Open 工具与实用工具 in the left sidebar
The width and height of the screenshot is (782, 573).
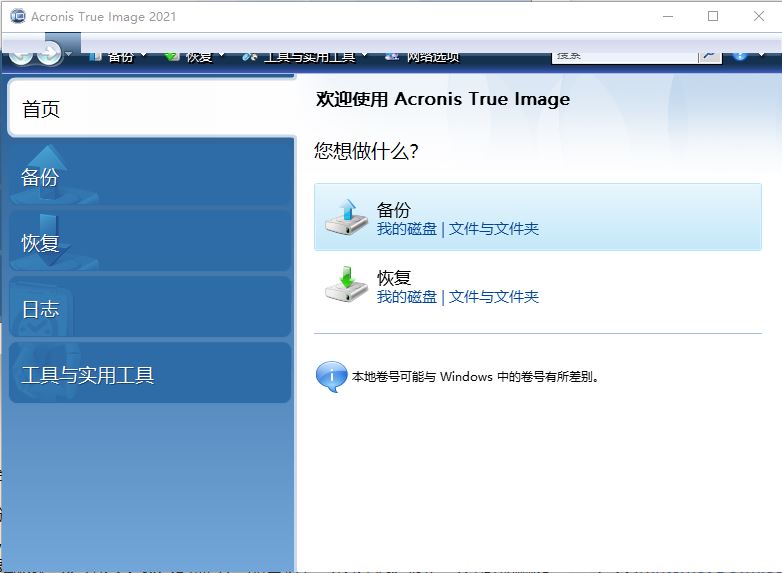pos(150,374)
